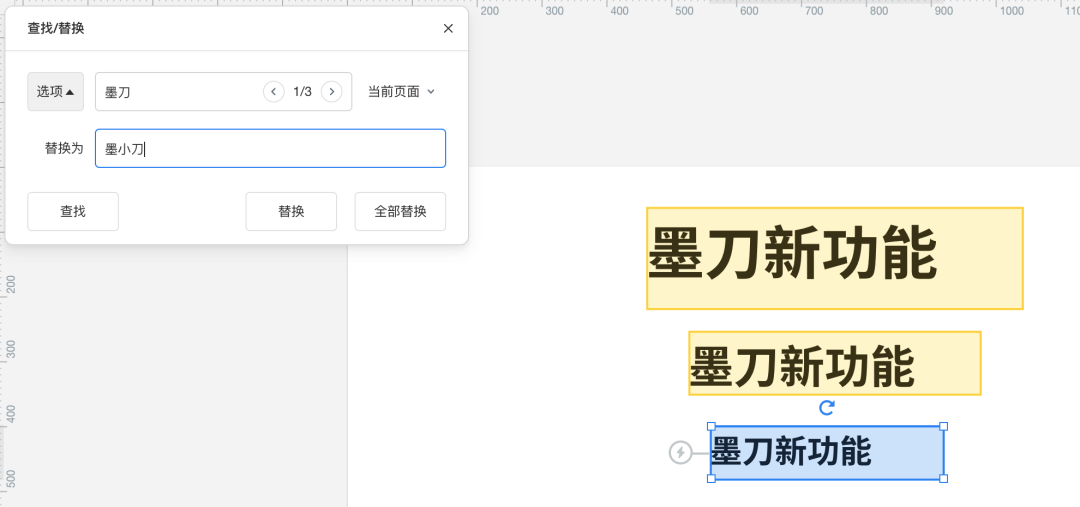This screenshot has width=1080, height=507.
Task: Click the rotate handle above selected text
Action: click(x=827, y=408)
